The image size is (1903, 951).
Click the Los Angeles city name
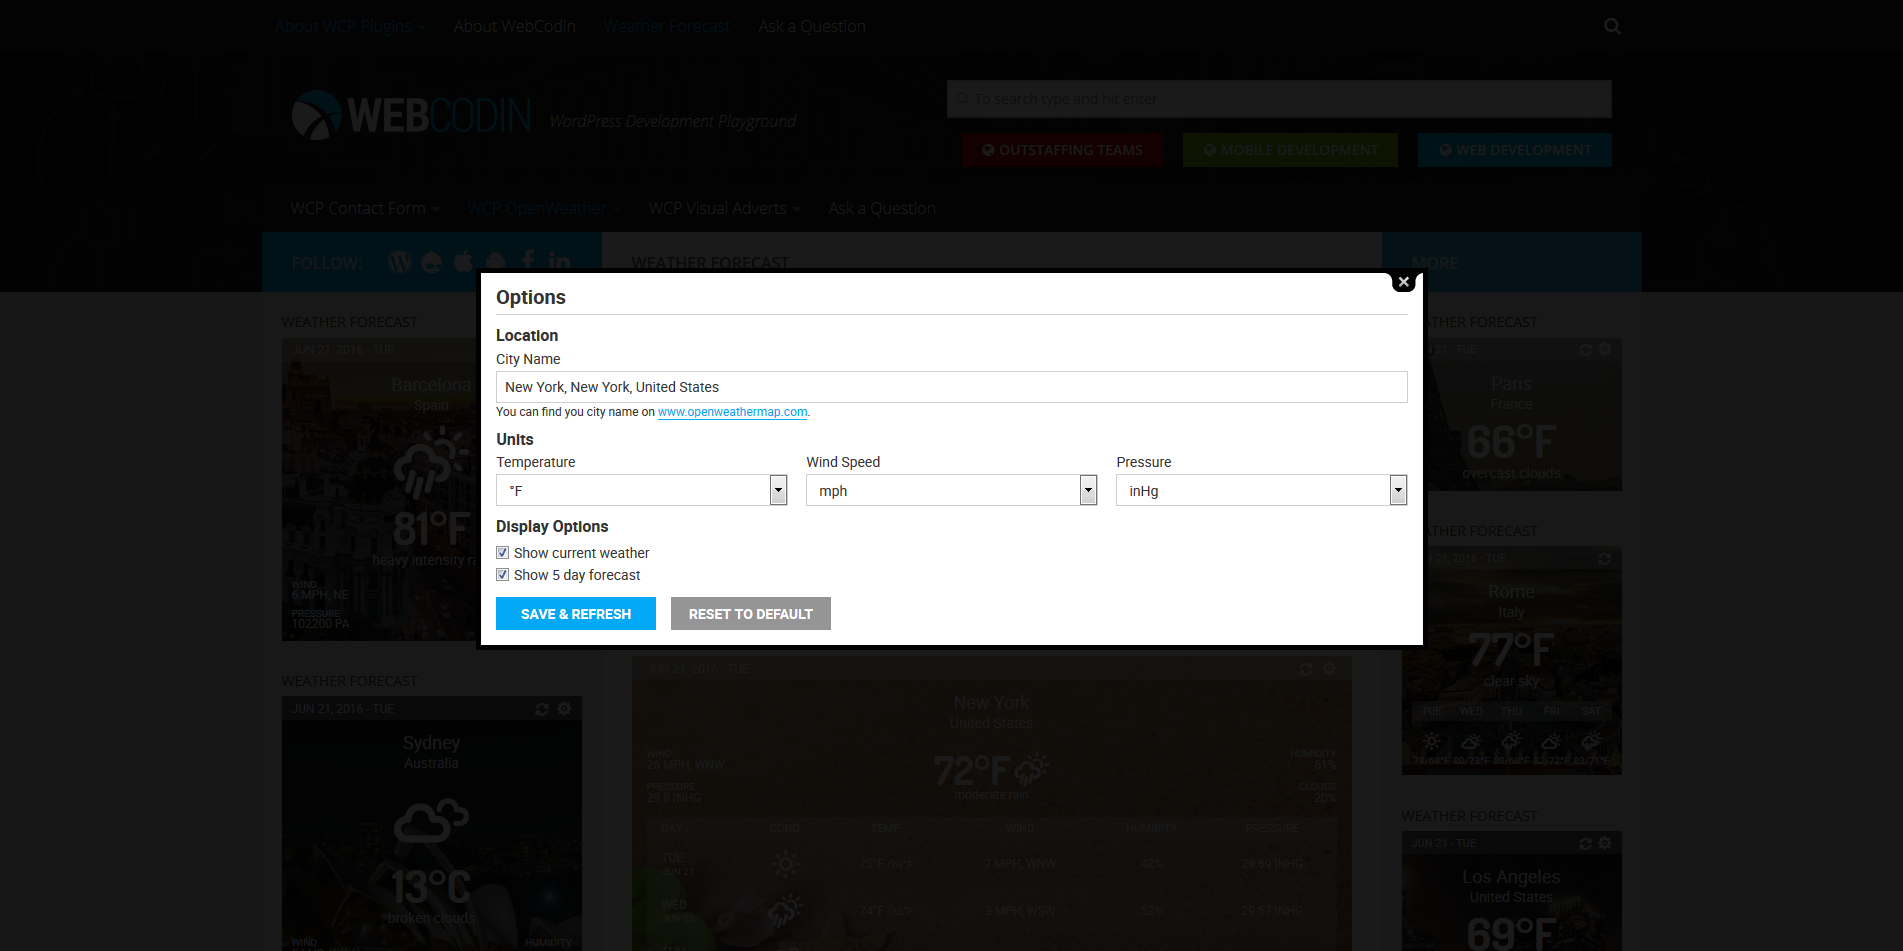click(1511, 877)
